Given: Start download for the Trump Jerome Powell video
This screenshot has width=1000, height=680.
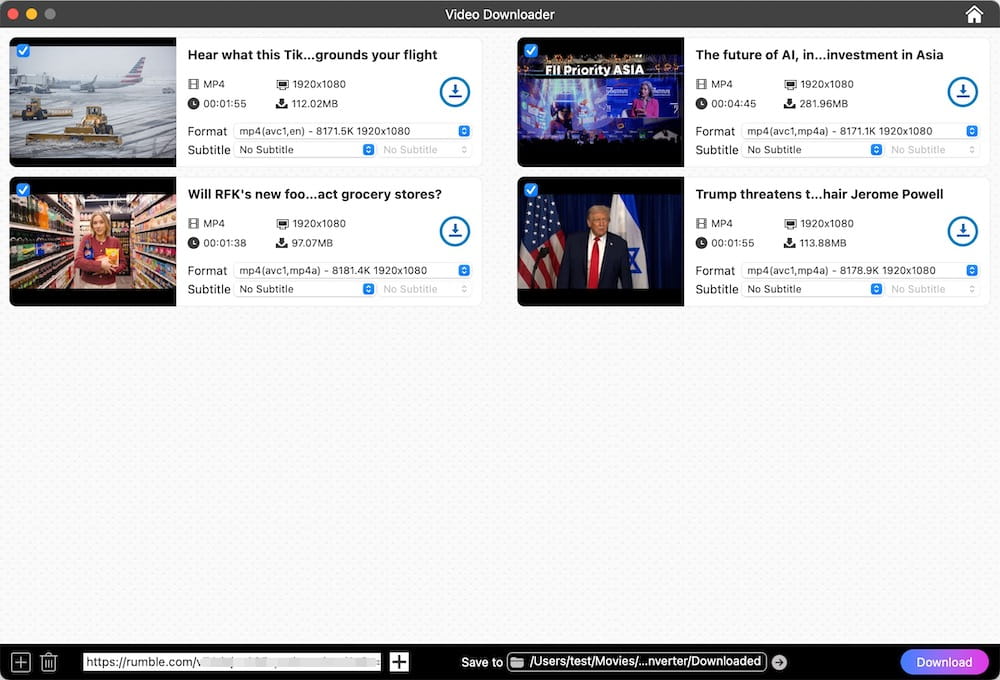Looking at the screenshot, I should click(963, 230).
